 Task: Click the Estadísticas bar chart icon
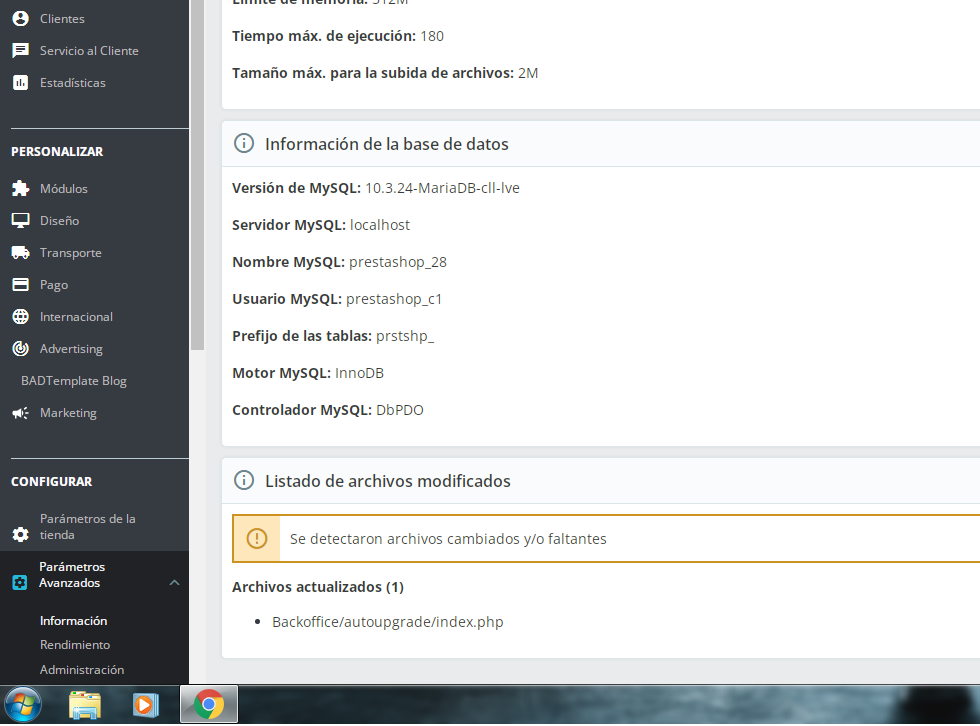[x=21, y=82]
